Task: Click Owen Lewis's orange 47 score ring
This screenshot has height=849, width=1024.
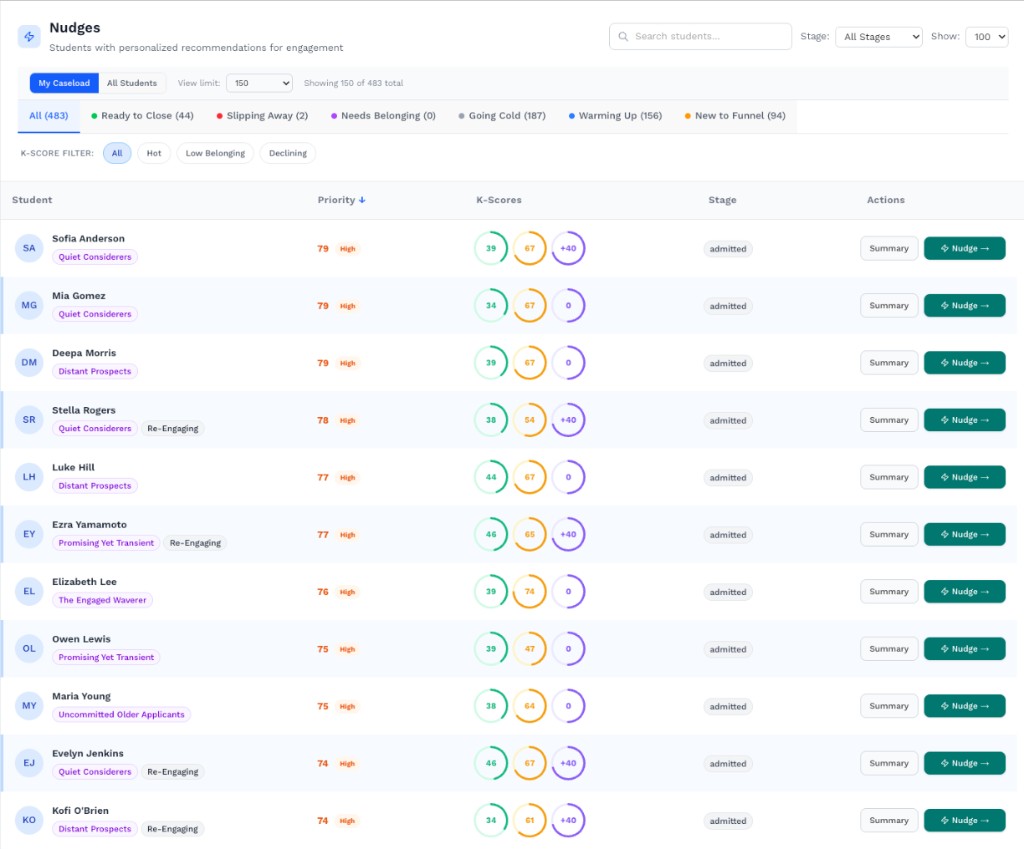Action: tap(530, 649)
